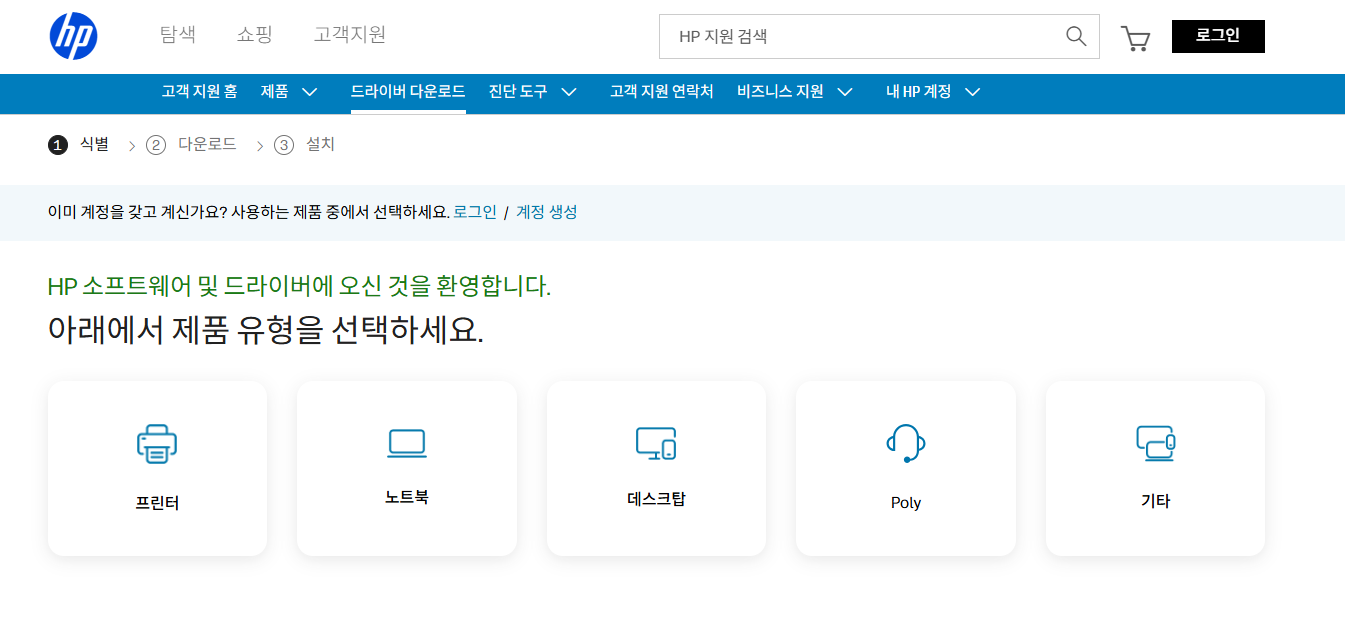This screenshot has height=617, width=1345.
Task: Click the 계정 생성 link
Action: pos(547,212)
